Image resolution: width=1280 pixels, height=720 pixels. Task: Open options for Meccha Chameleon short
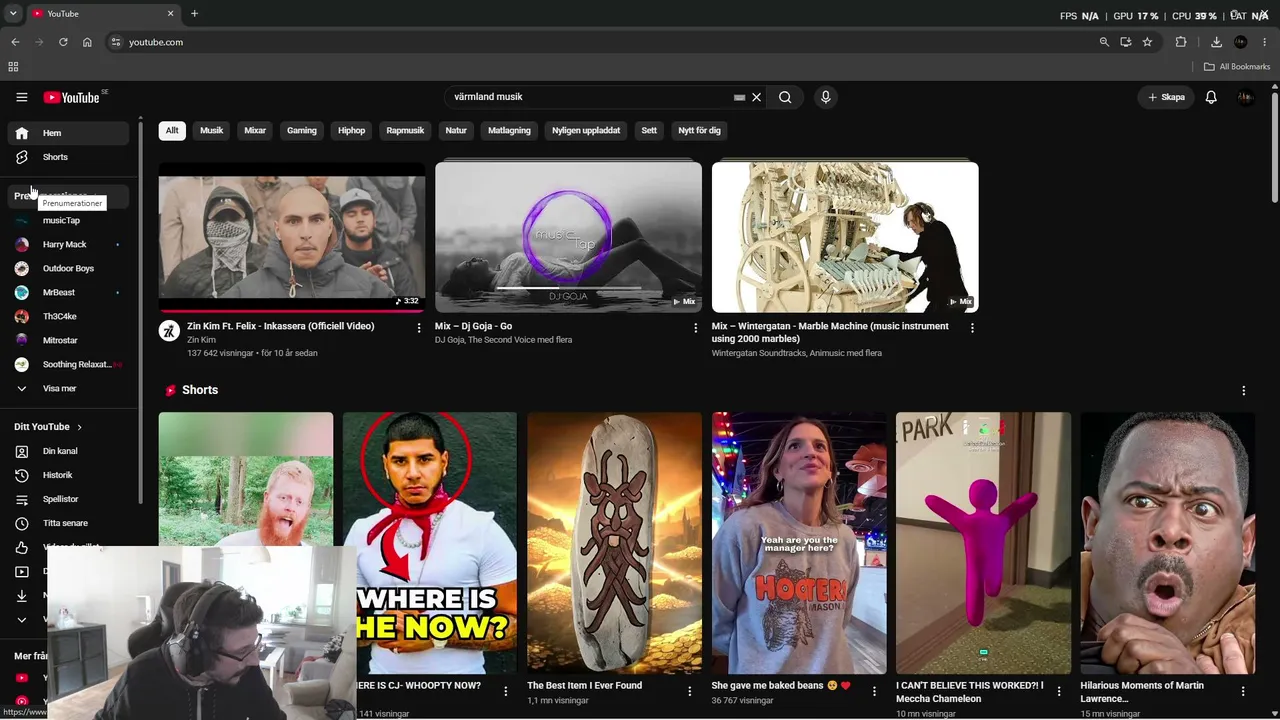tap(1059, 691)
